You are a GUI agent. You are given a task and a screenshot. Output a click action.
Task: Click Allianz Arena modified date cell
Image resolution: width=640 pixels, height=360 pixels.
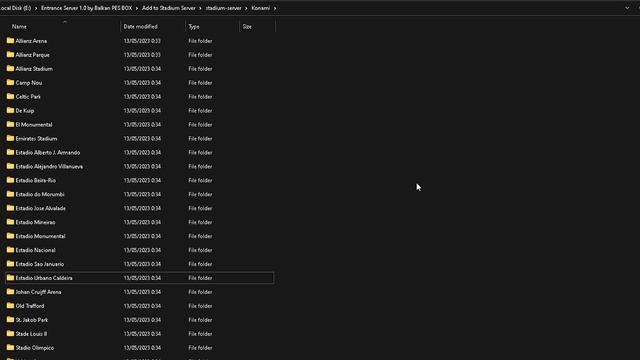142,41
